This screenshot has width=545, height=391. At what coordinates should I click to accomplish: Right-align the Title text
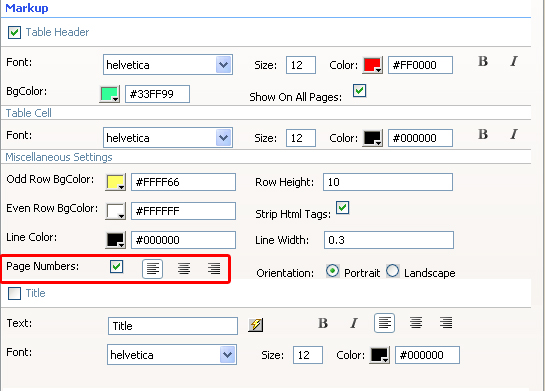tap(446, 323)
